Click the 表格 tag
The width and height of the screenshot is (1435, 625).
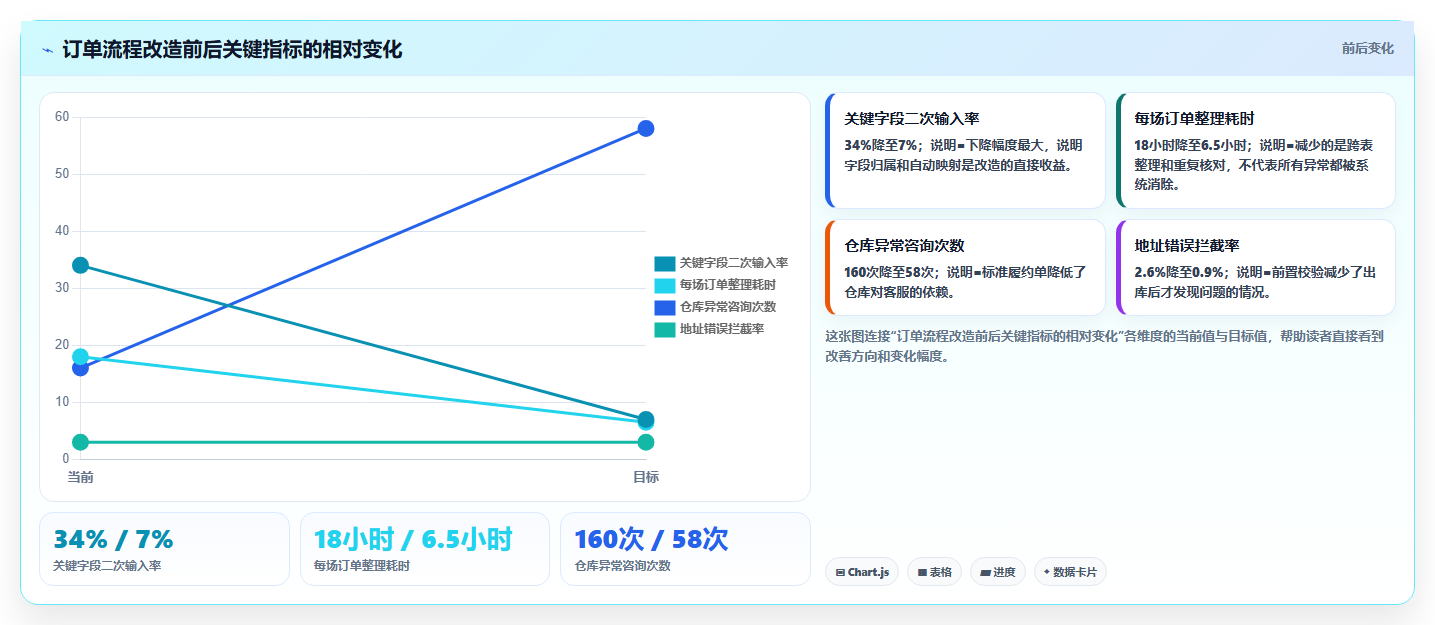click(935, 572)
